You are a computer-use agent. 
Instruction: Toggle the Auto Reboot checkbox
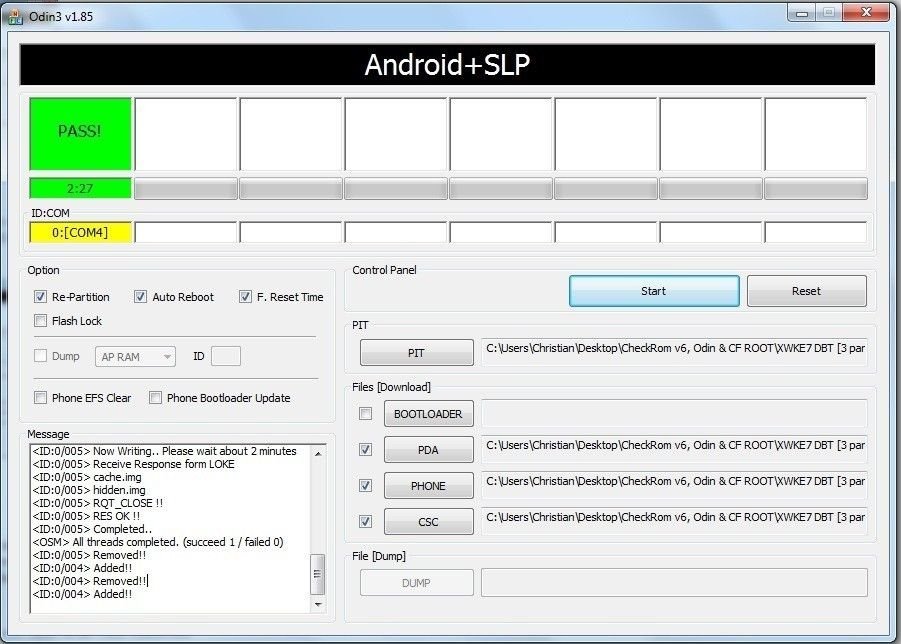coord(140,297)
